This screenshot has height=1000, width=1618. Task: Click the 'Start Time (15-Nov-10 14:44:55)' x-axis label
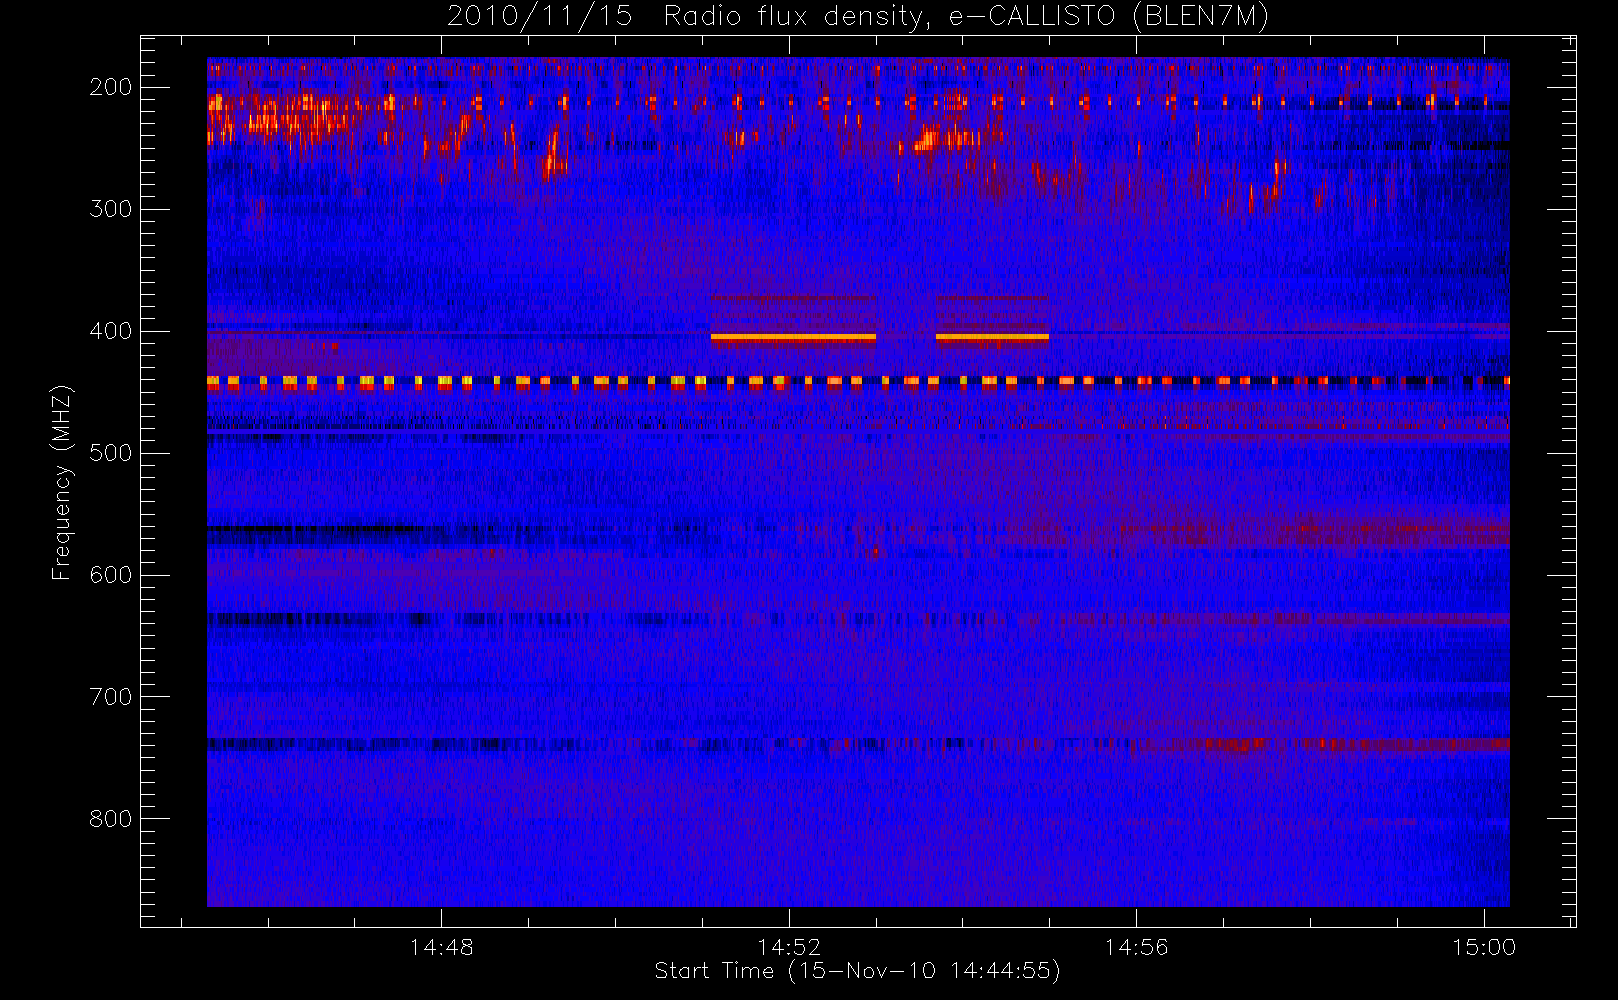point(857,971)
